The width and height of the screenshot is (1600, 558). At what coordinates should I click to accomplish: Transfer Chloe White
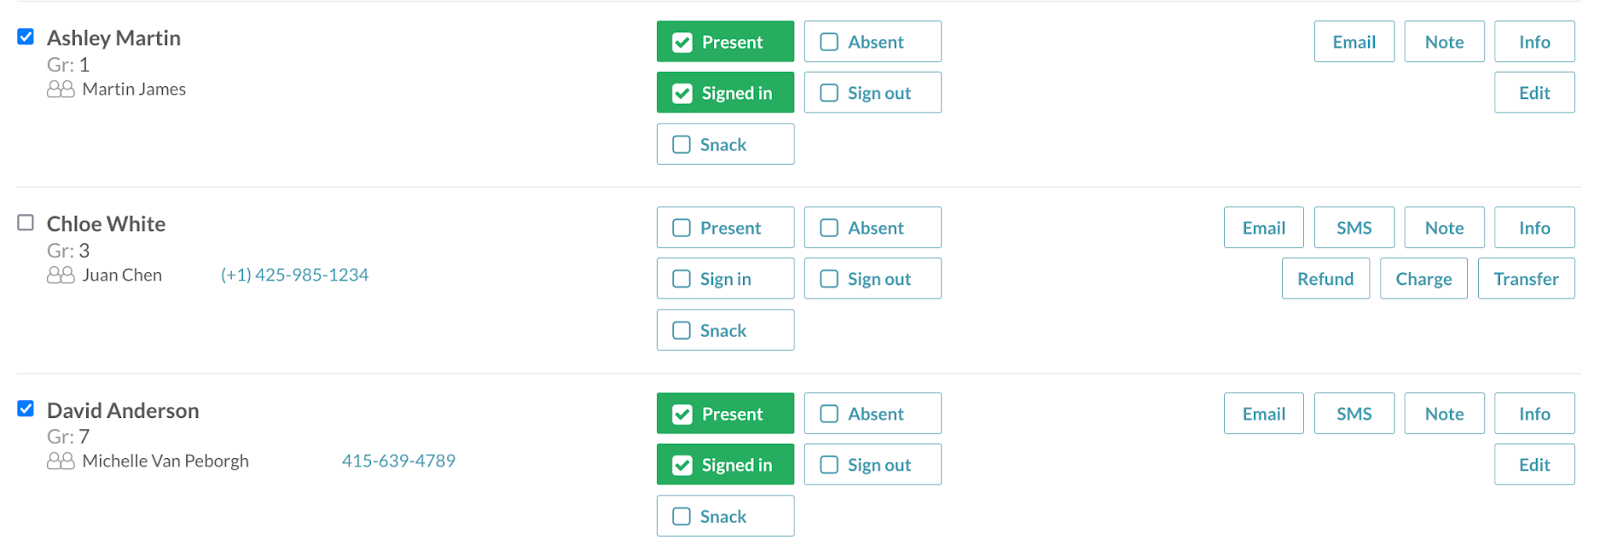1525,279
